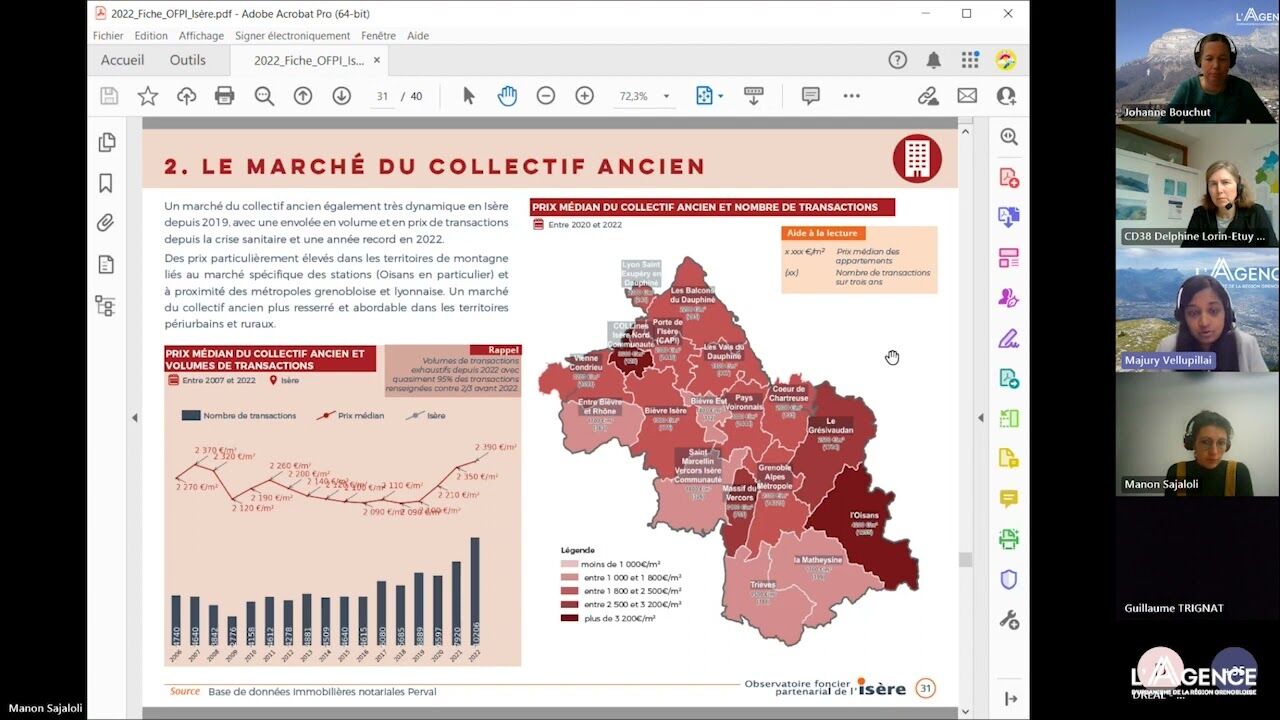The width and height of the screenshot is (1280, 720).
Task: Click the print file icon
Action: [x=225, y=96]
